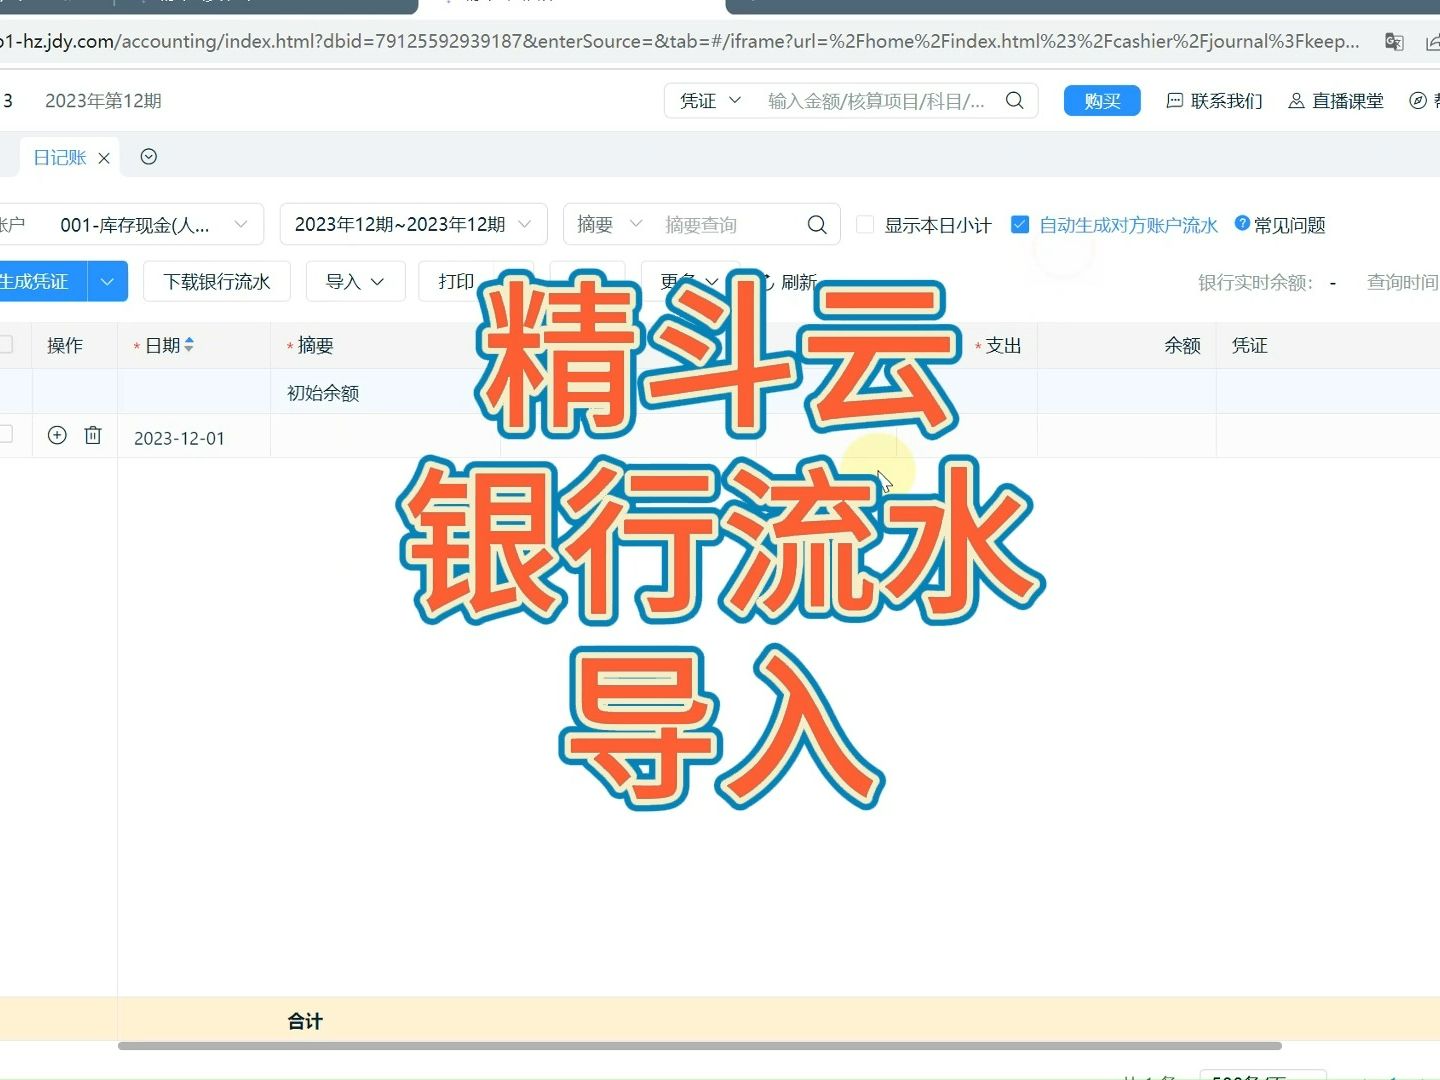Screen dimensions: 1440x1080
Task: Switch to the 日记账 tab
Action: 60,158
